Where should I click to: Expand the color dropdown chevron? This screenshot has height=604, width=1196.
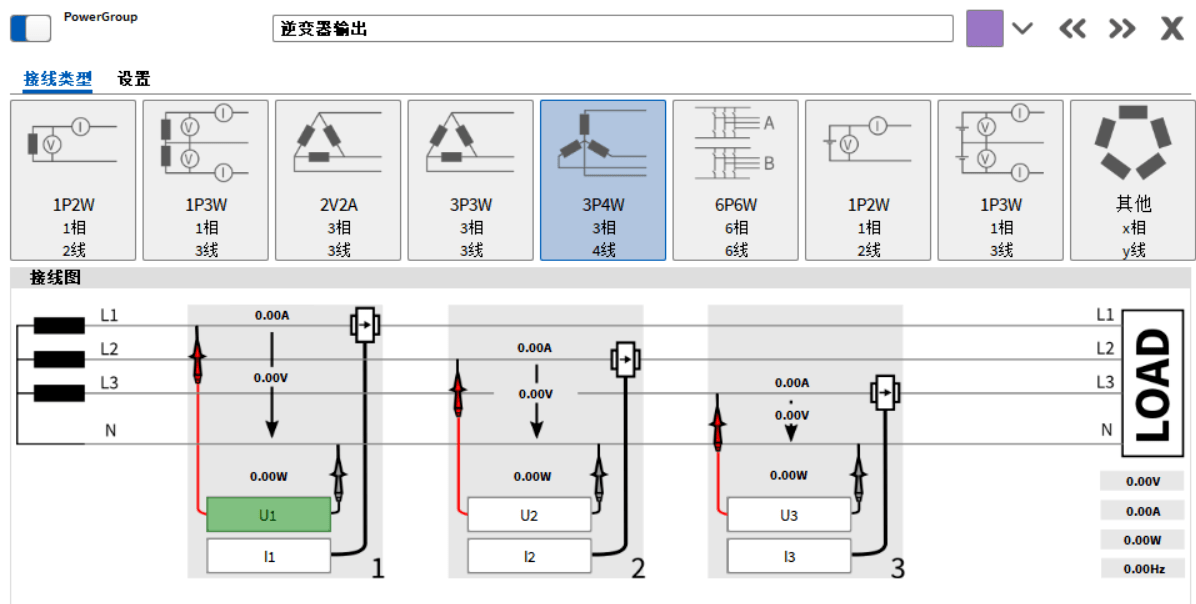1022,29
